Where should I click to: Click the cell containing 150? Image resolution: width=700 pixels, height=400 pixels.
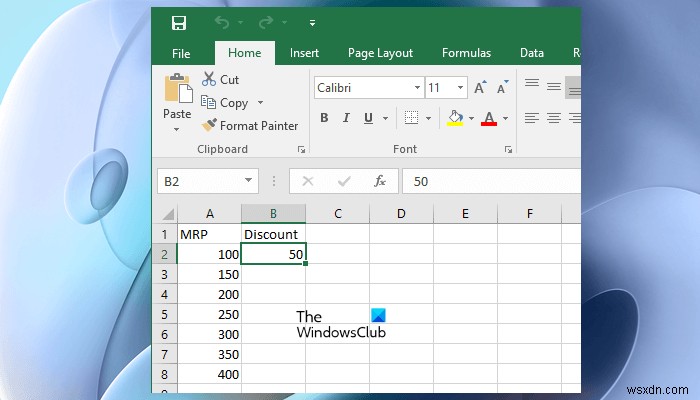tap(209, 274)
